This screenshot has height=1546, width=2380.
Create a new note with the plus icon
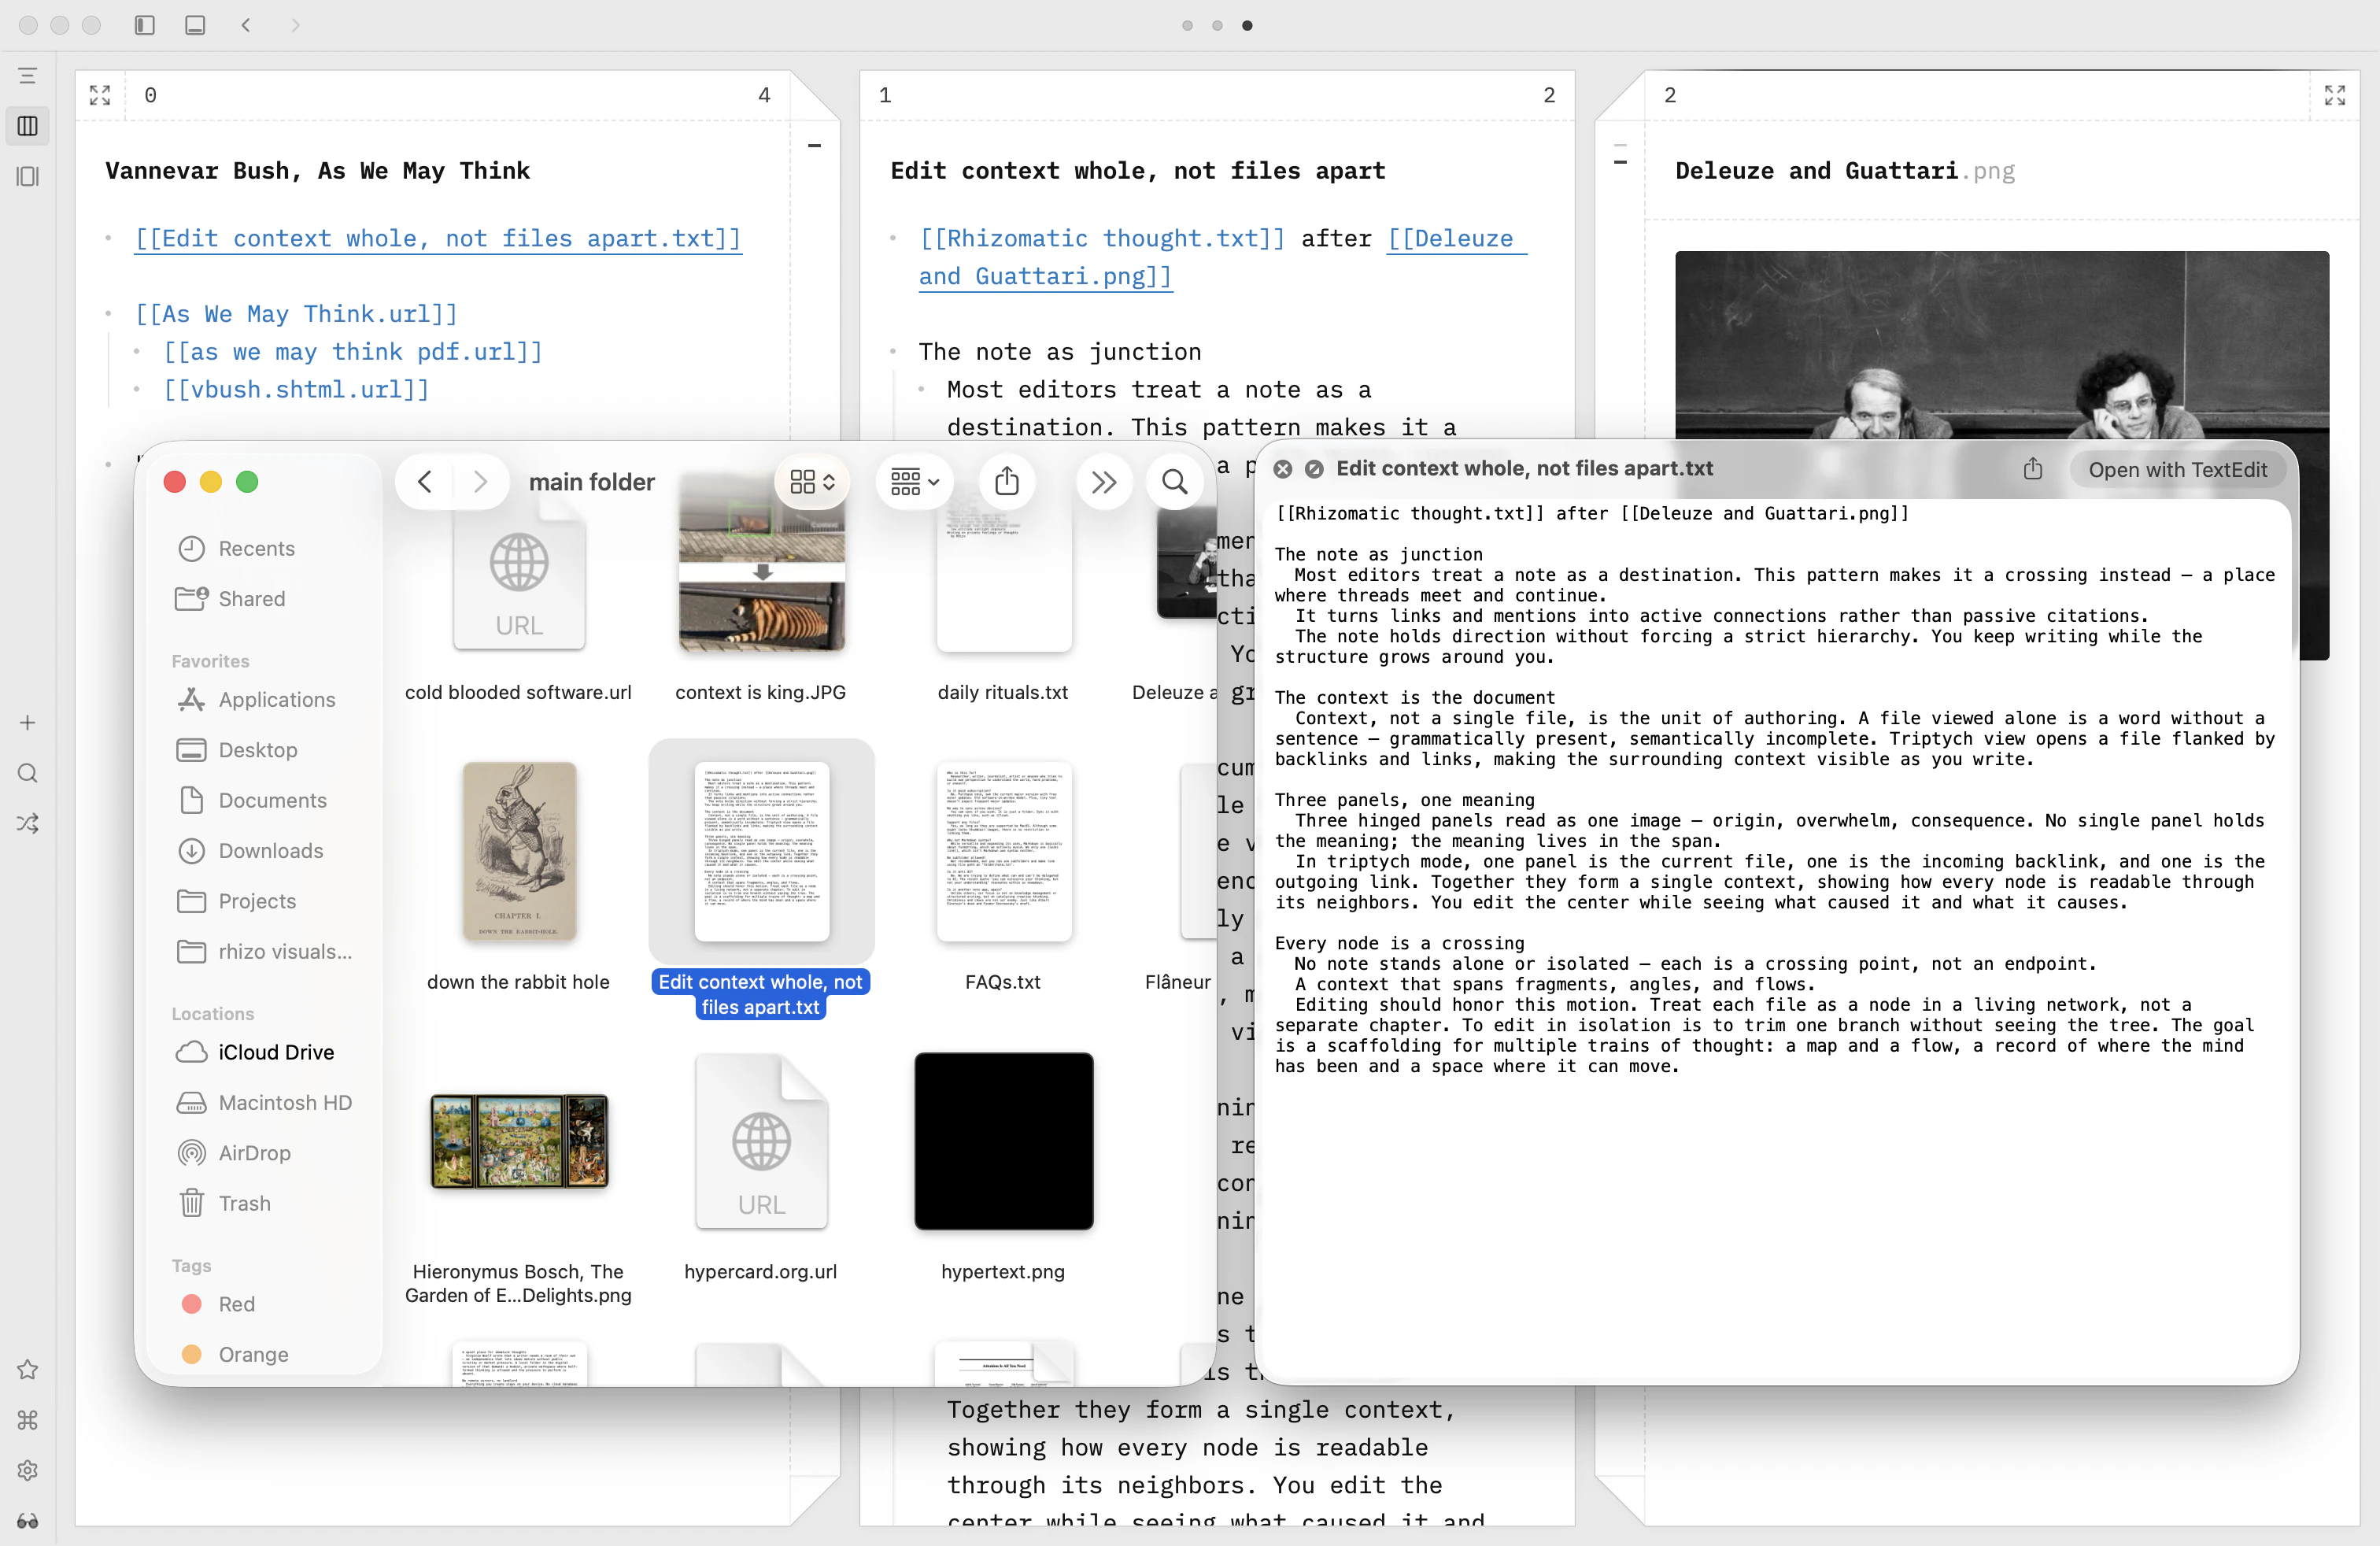(28, 723)
